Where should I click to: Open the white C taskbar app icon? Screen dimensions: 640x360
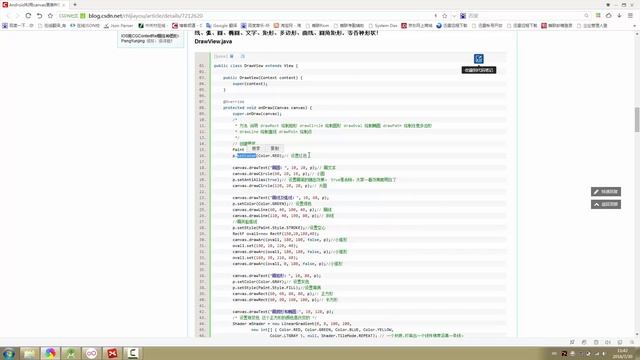tap(133, 353)
